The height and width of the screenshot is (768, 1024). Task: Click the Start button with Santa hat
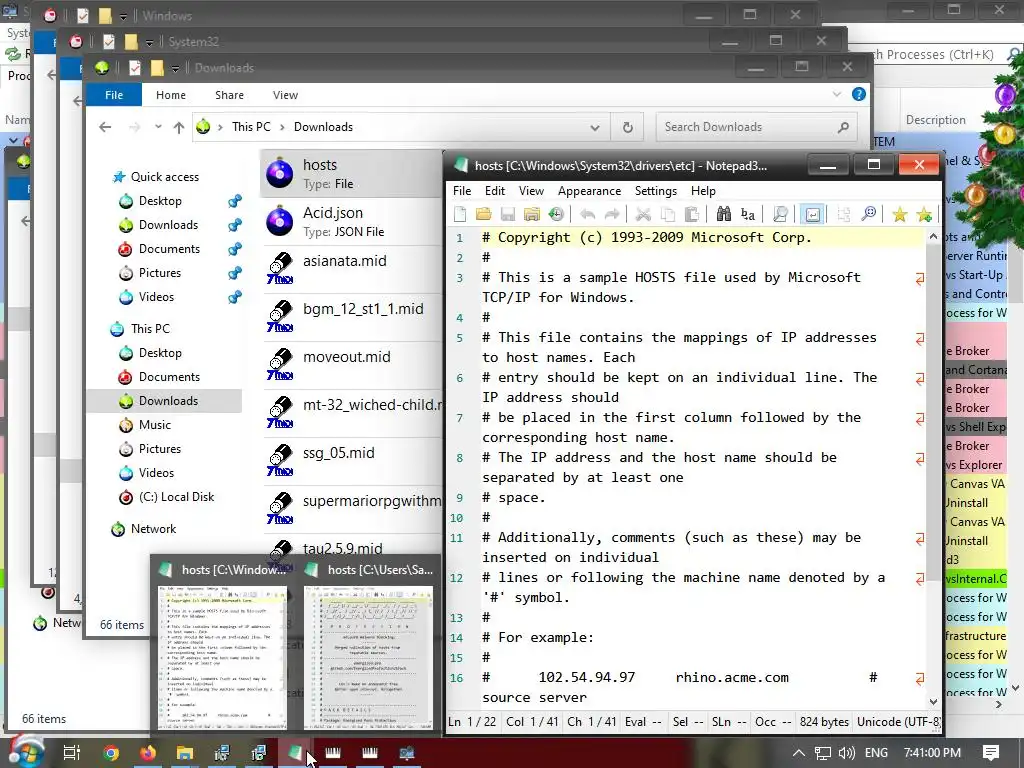(x=25, y=751)
